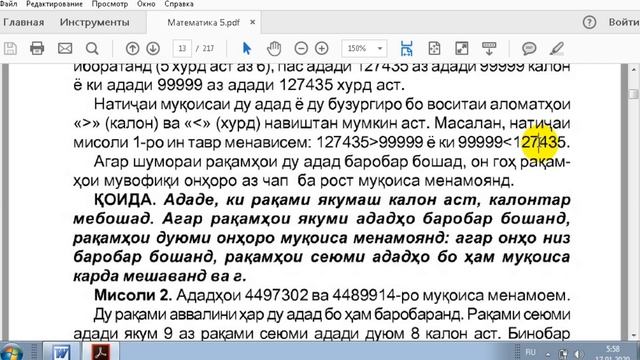Screen dimensions: 640x360
Task: Open the Окно menu
Action: tap(146, 4)
